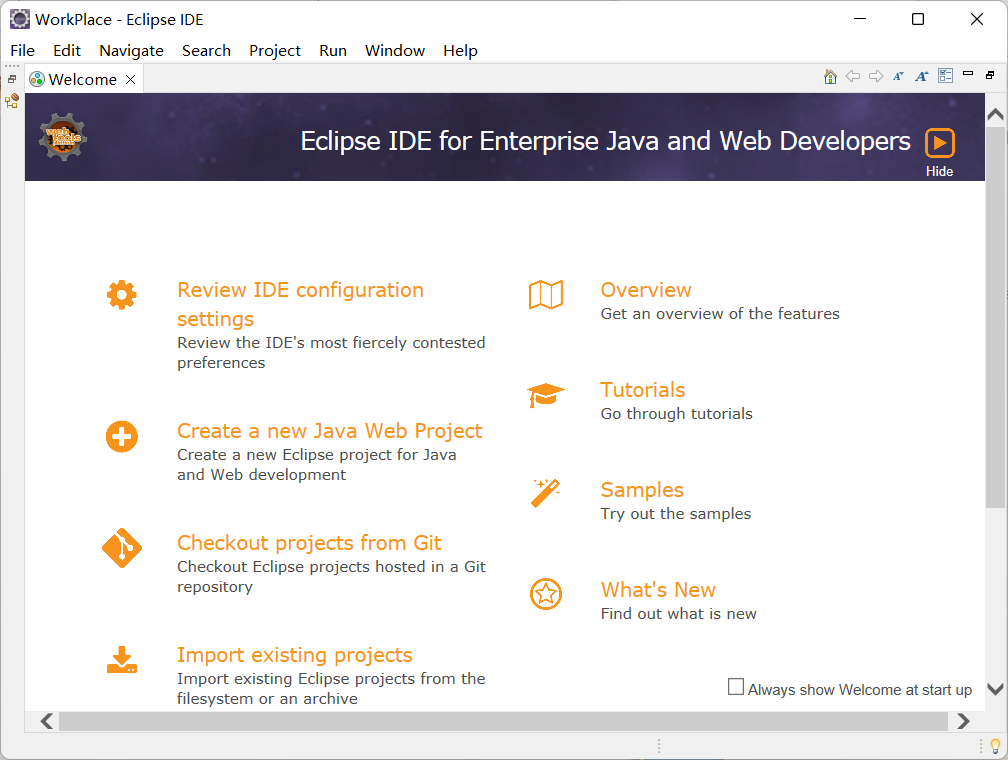1008x760 pixels.
Task: Open the Overview link
Action: coord(646,290)
